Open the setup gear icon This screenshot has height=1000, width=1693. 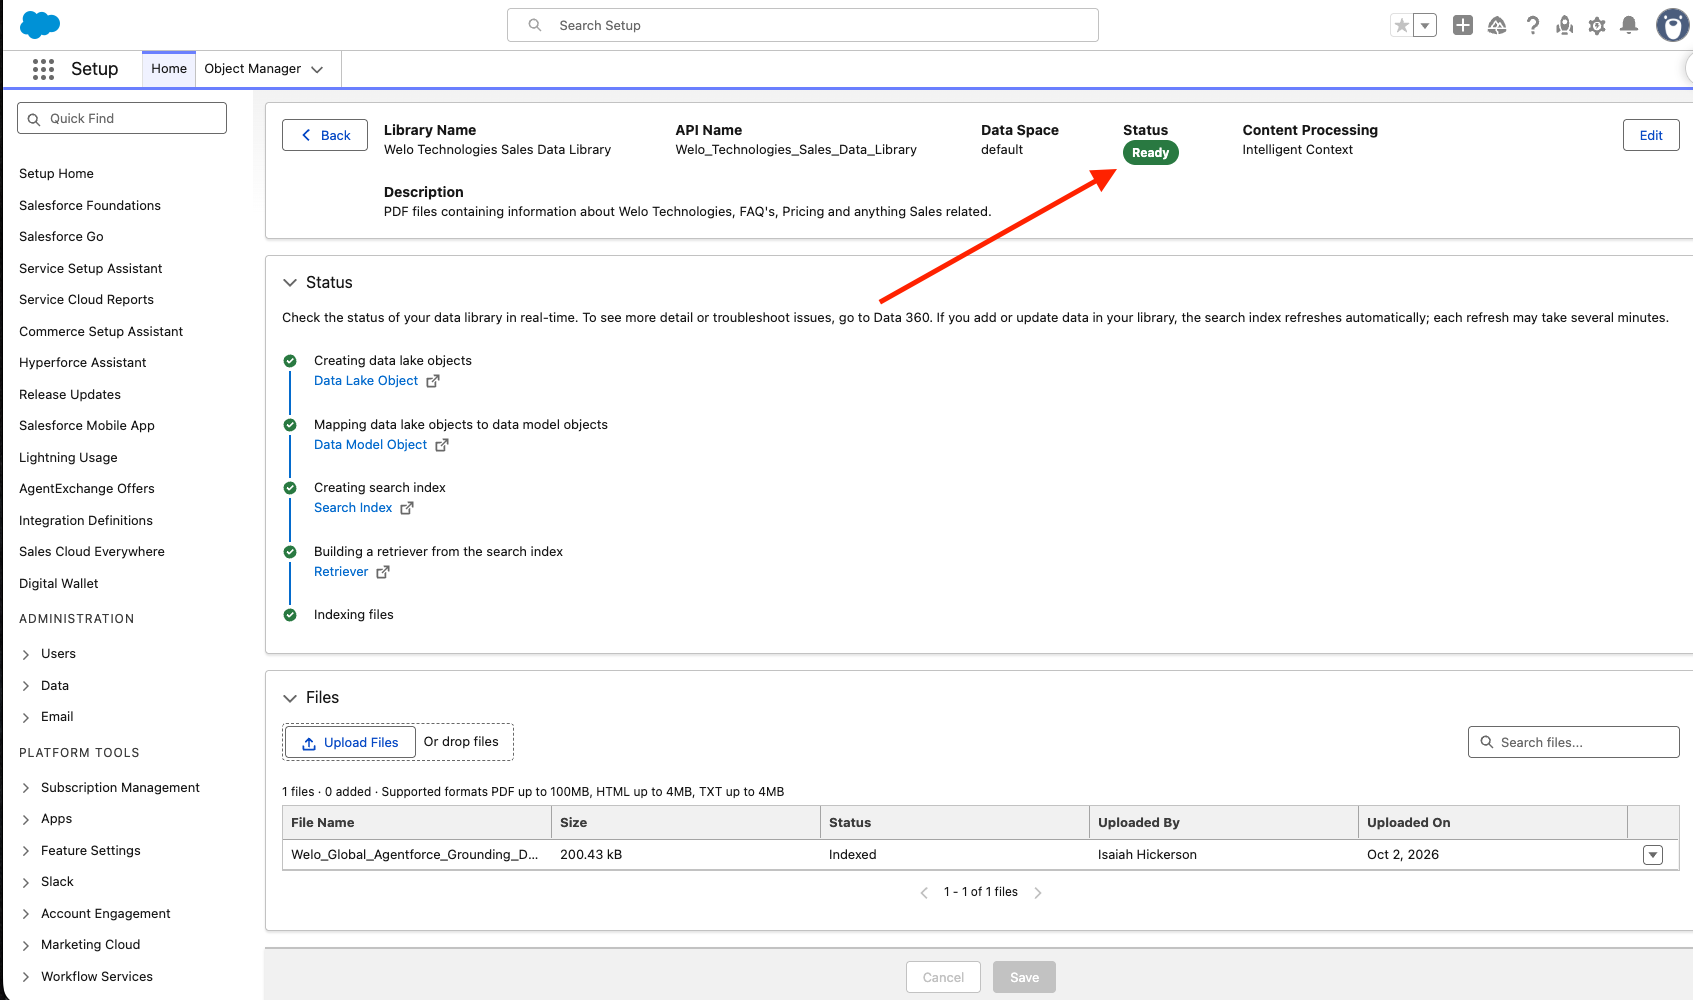point(1597,25)
